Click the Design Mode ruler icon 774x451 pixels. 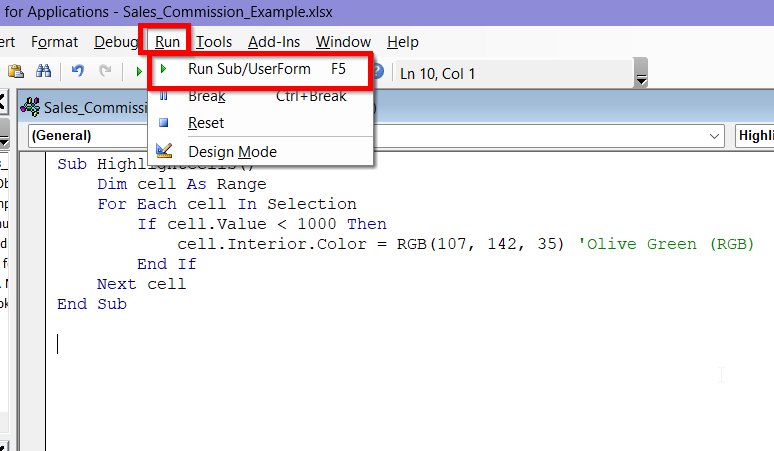coord(164,150)
